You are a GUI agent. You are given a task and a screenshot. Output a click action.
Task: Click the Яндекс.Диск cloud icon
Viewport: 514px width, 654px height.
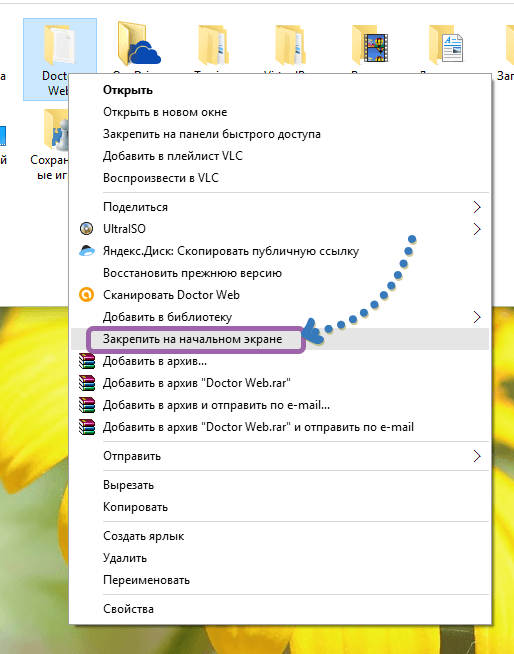87,251
